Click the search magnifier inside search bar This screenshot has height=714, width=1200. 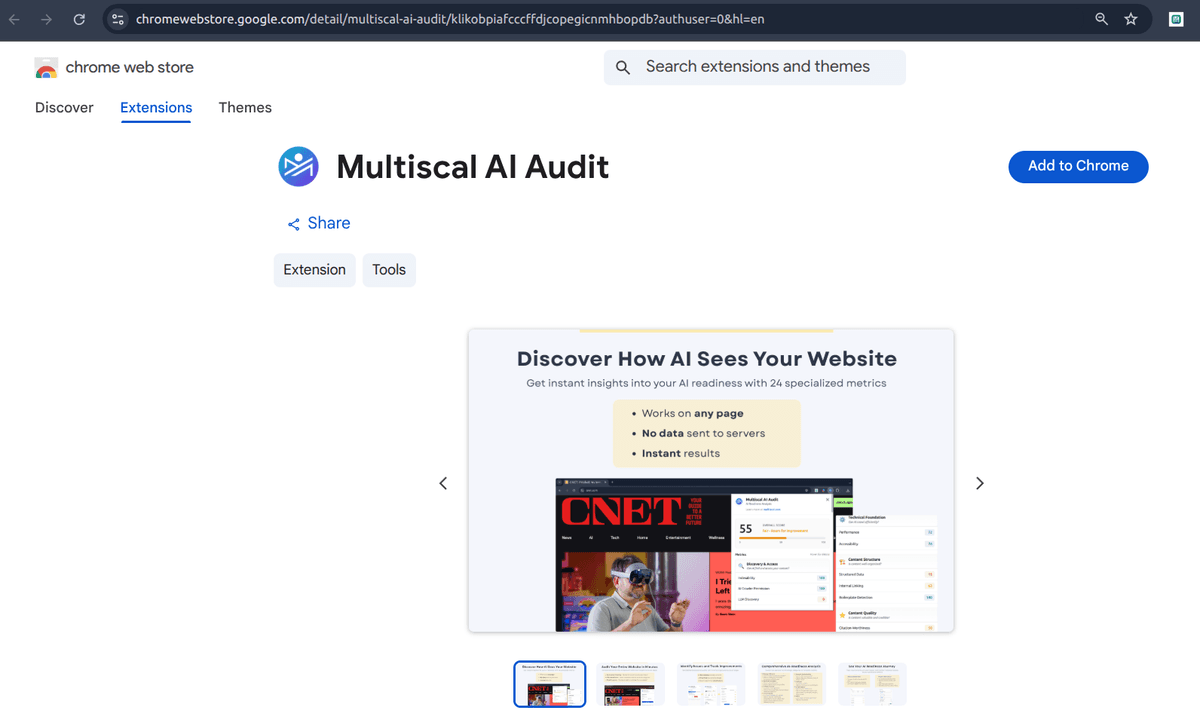(x=623, y=67)
